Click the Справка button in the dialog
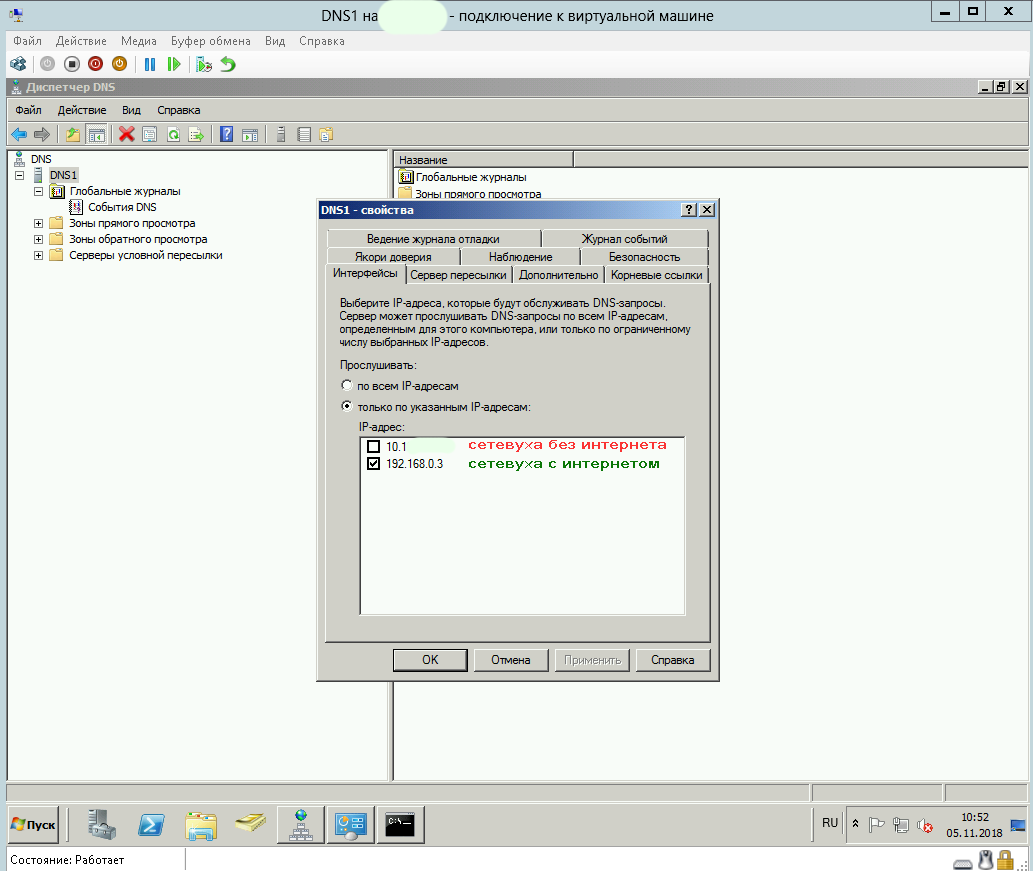The image size is (1033, 871). tap(673, 660)
